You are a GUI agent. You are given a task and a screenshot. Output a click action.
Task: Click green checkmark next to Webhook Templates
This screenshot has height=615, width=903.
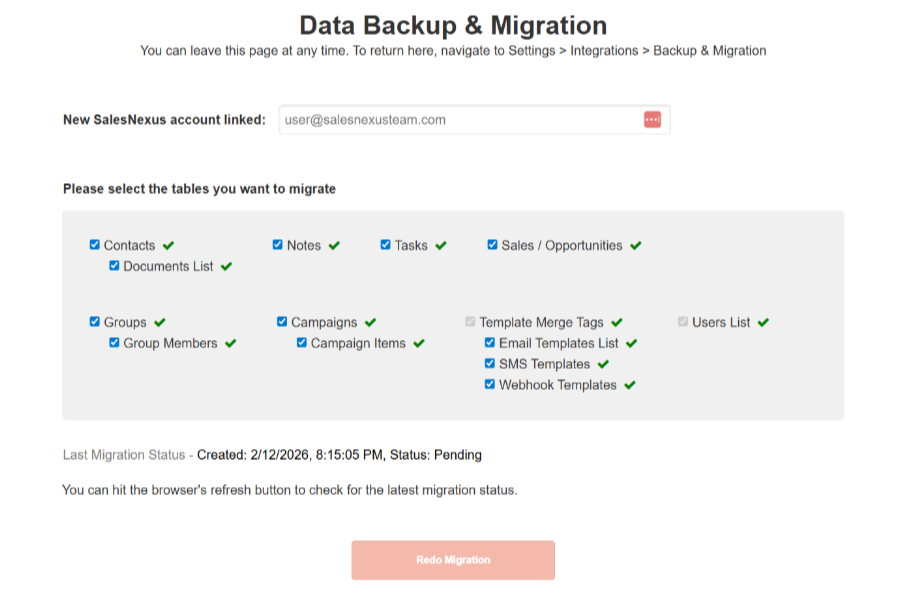[x=630, y=385]
